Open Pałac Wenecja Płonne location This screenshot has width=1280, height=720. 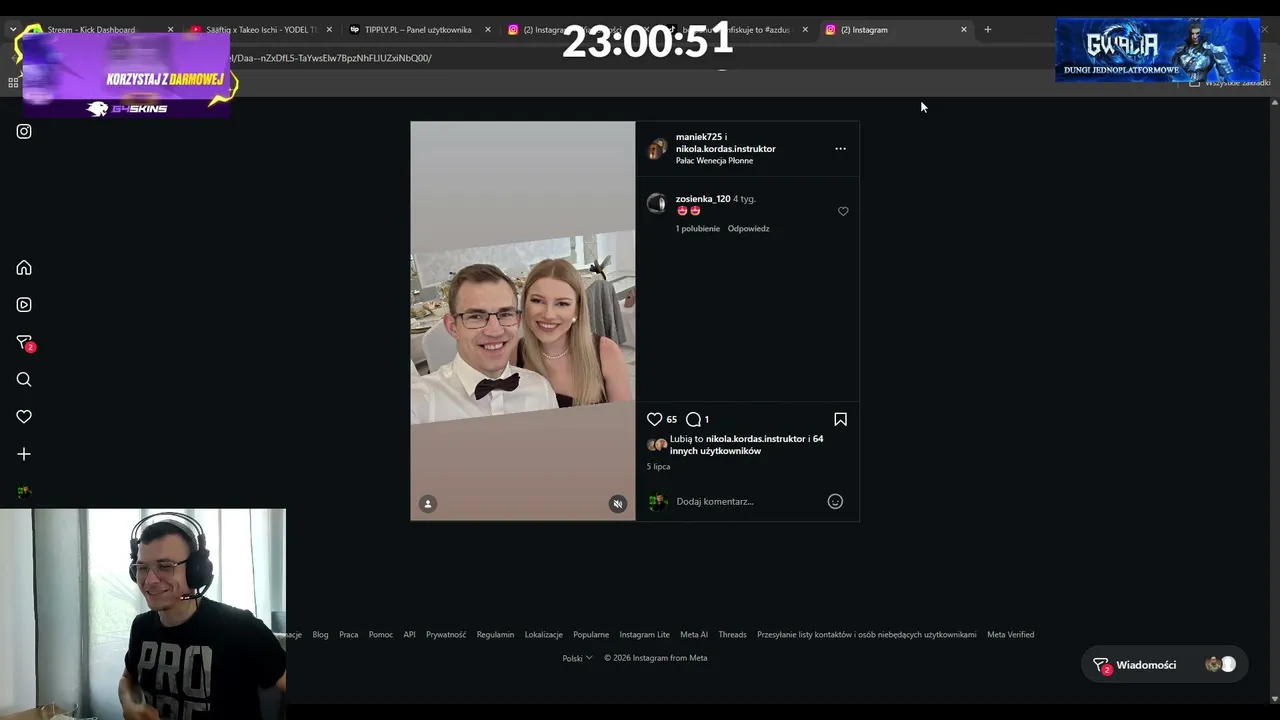(714, 161)
